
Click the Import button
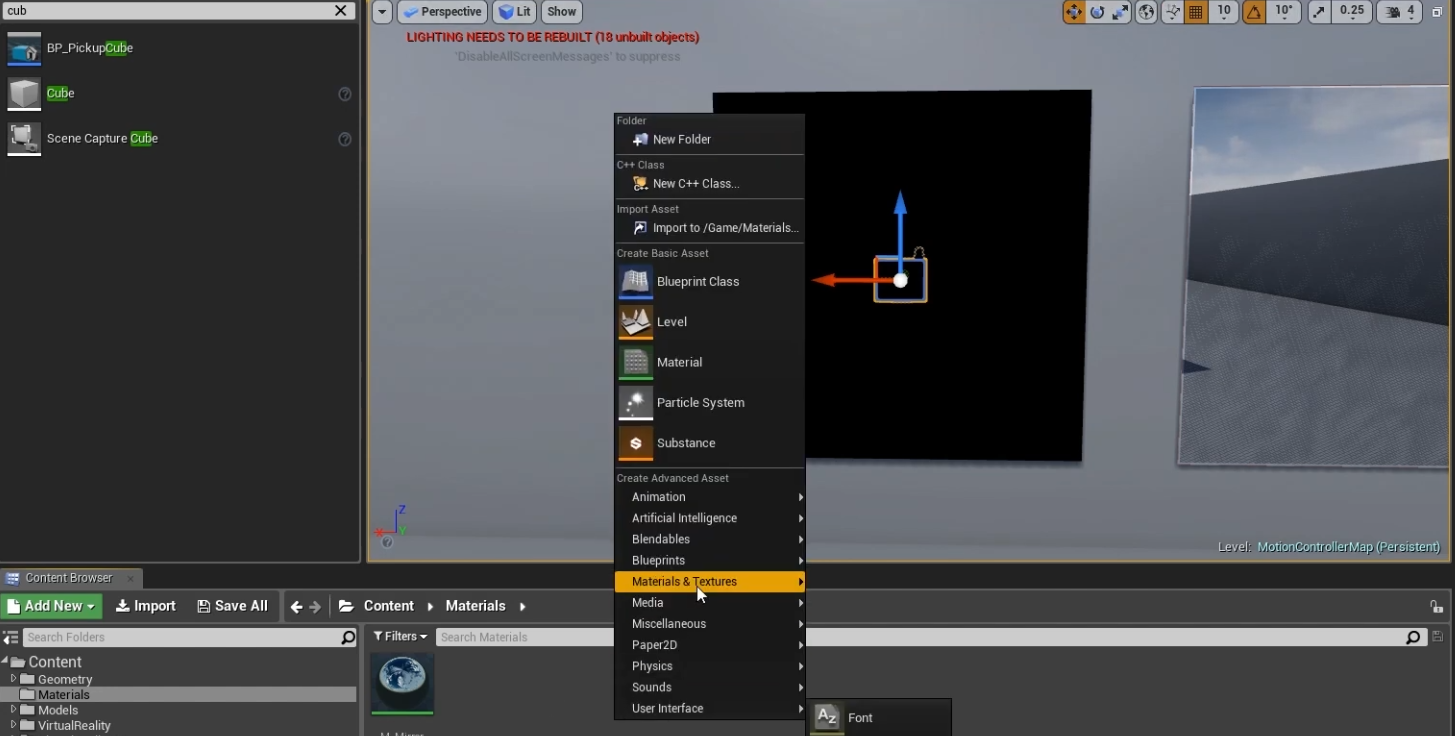(x=146, y=606)
